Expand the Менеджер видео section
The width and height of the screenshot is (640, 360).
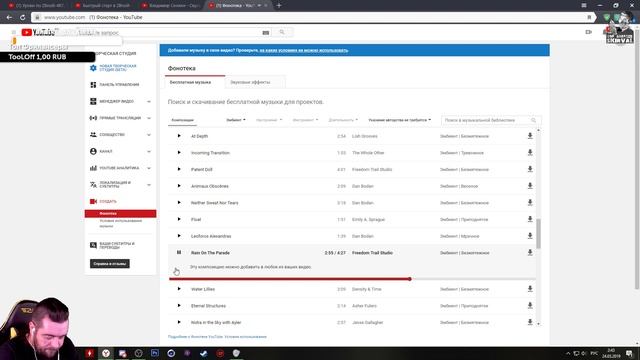click(149, 102)
